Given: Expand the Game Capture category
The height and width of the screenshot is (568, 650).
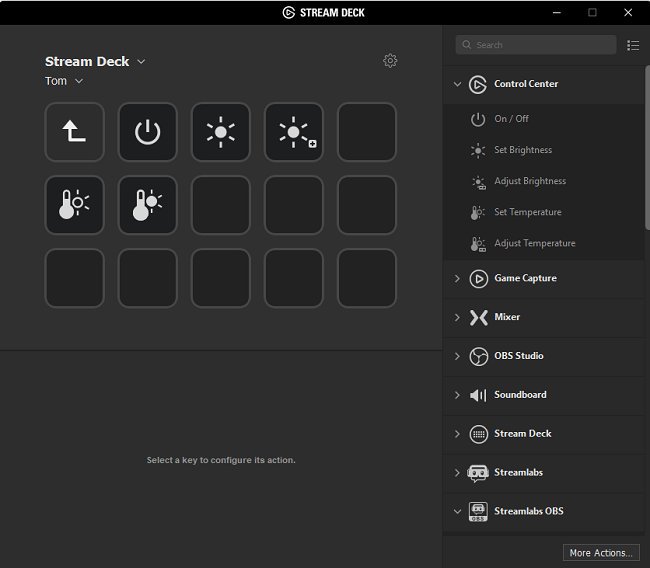Looking at the screenshot, I should click(x=457, y=279).
